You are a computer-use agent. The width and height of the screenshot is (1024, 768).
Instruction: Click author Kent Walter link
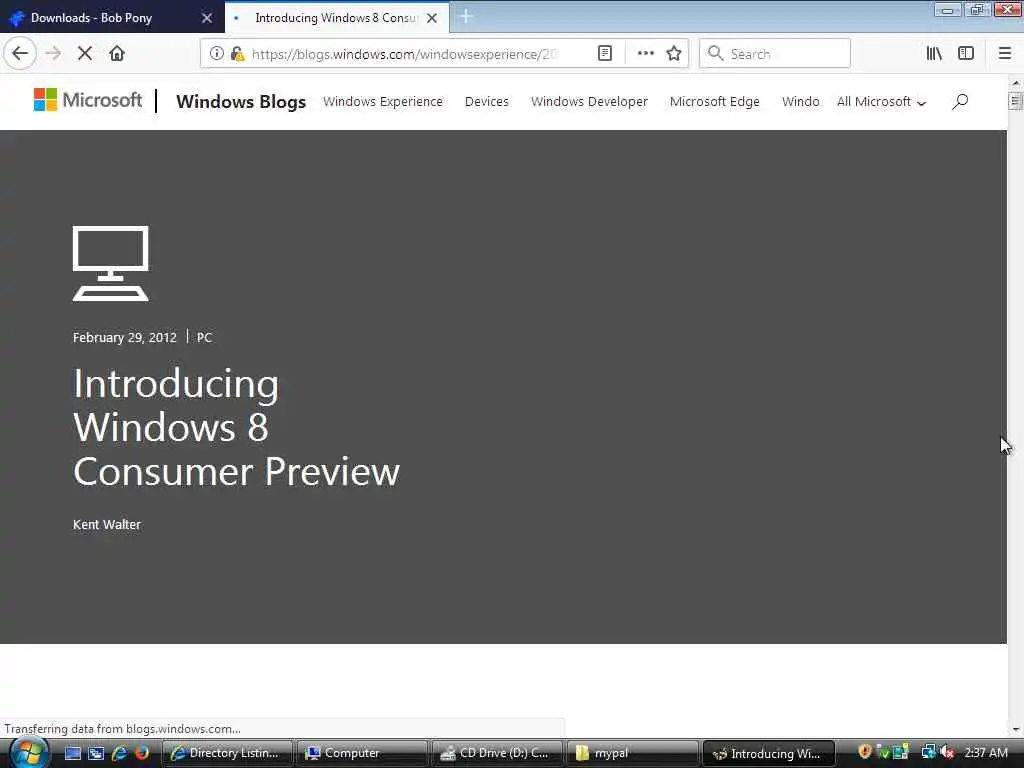click(107, 524)
